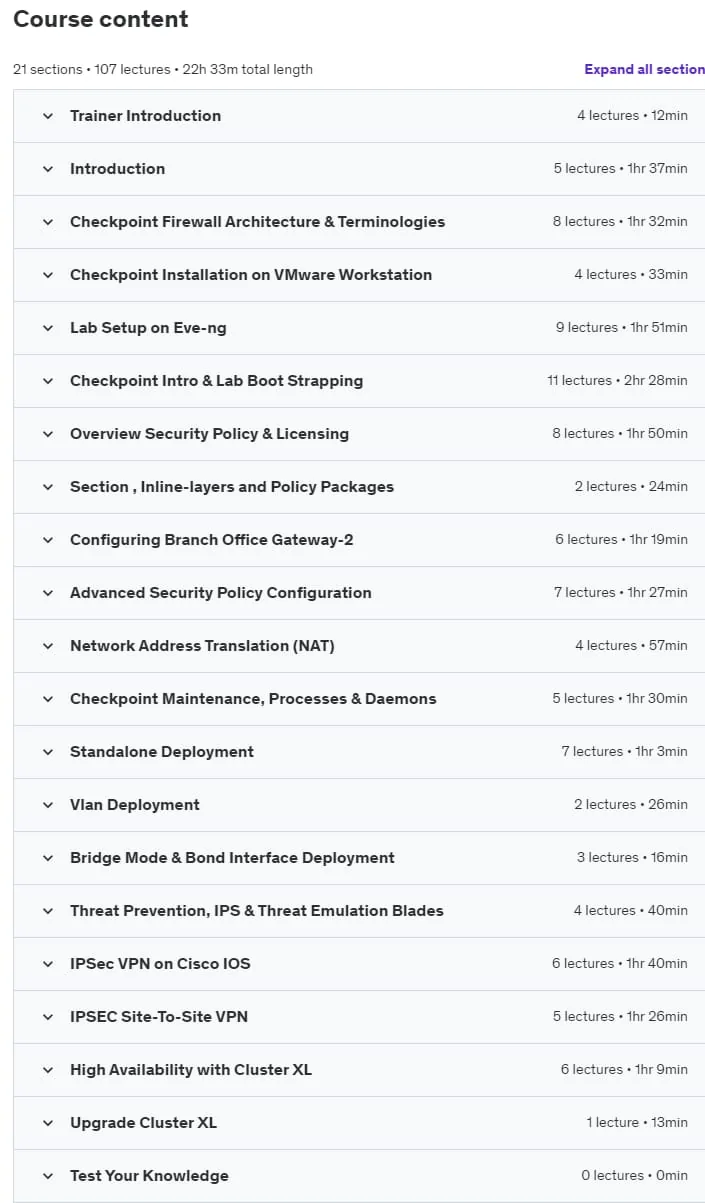Screen dimensions: 705x1203
Task: Expand Section, Inline-layers and Policy Packages
Action: 359,487
